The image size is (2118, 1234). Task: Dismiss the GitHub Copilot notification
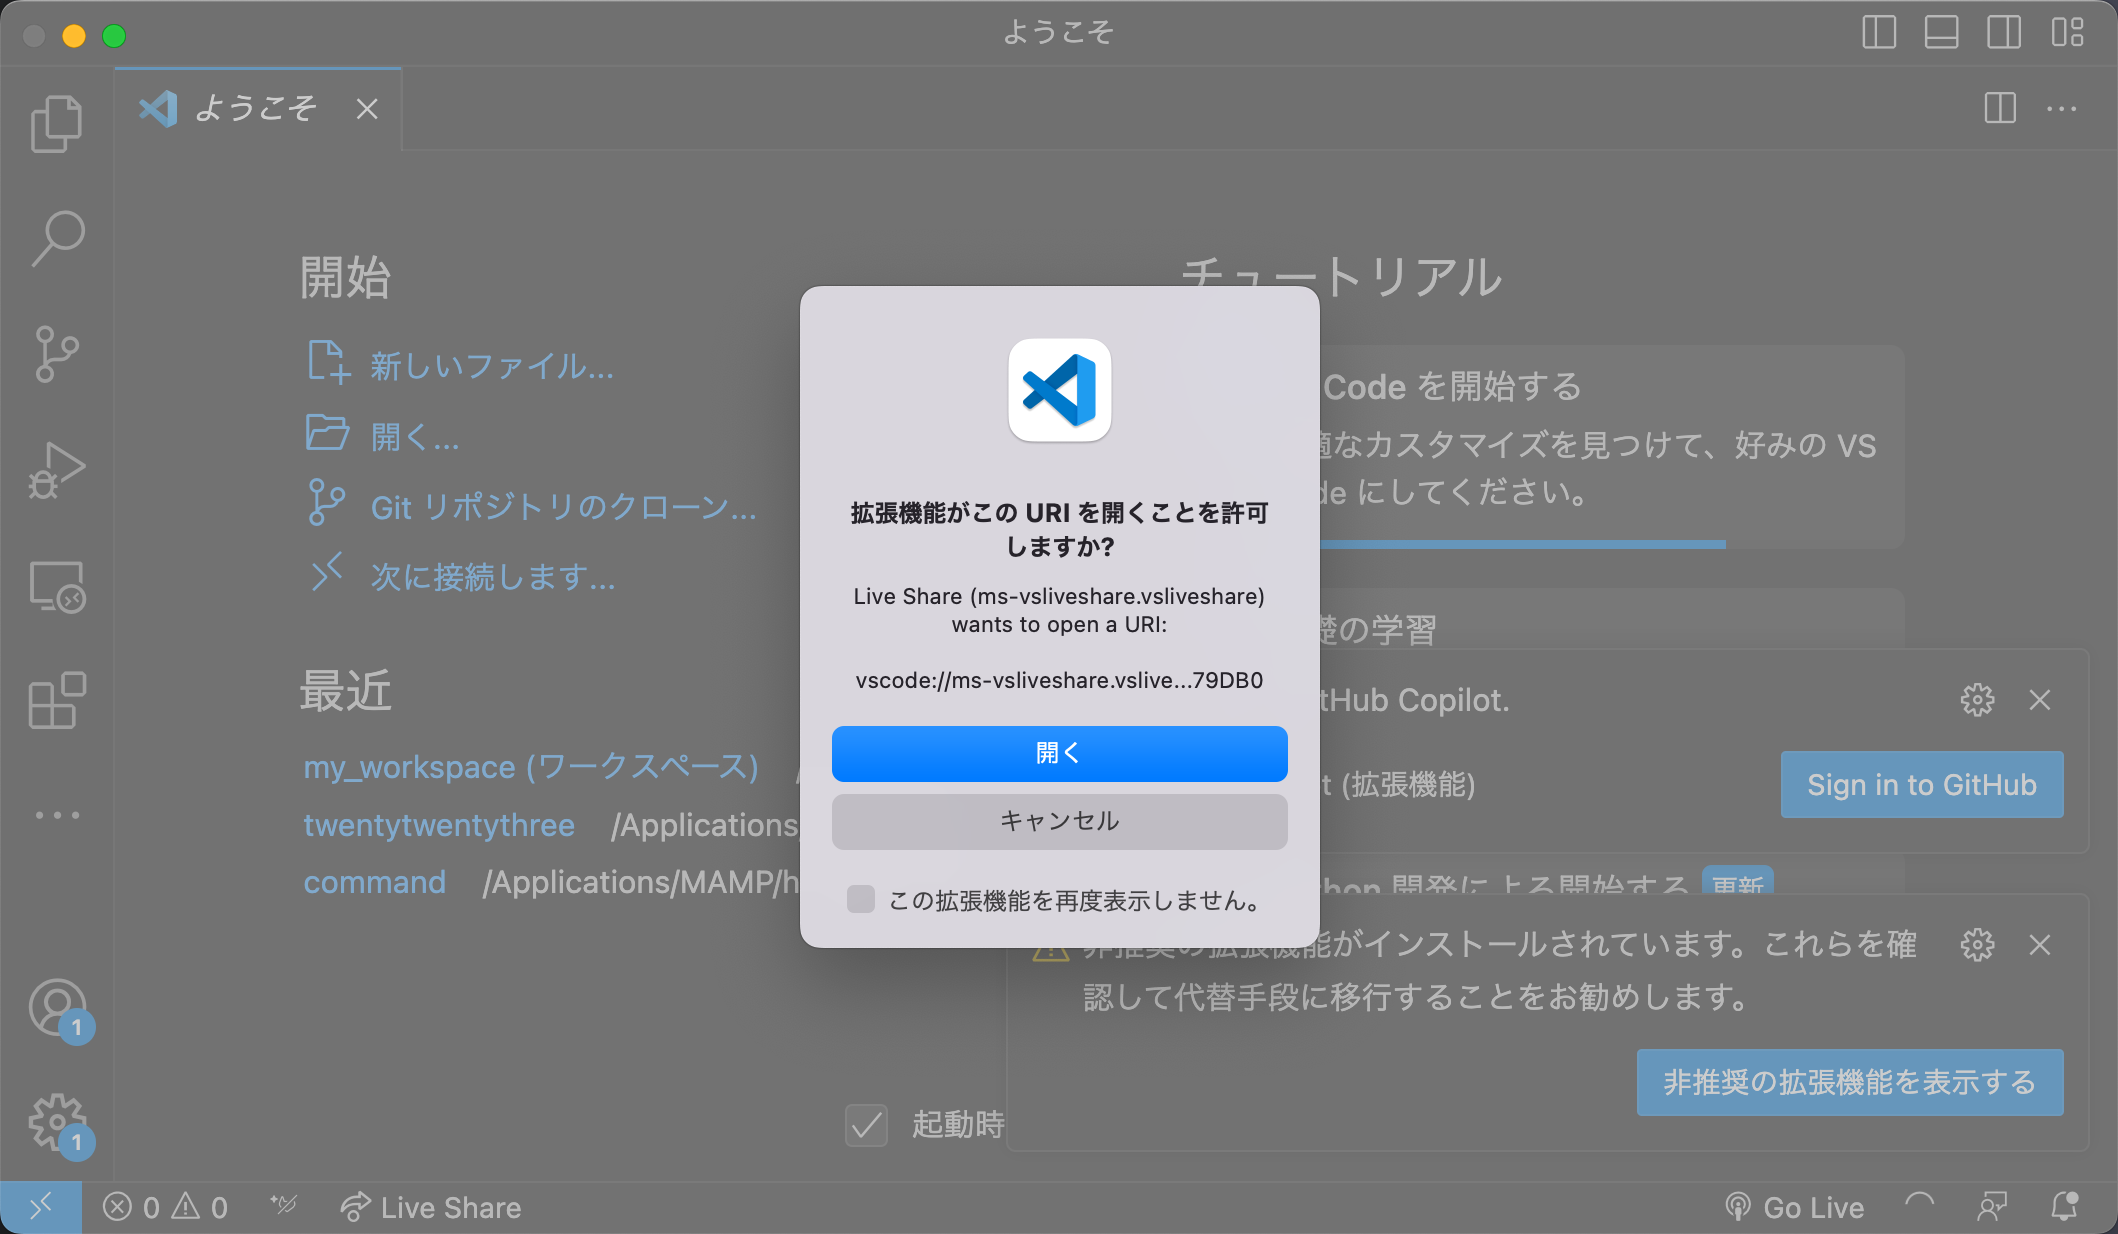pyautogui.click(x=2040, y=699)
